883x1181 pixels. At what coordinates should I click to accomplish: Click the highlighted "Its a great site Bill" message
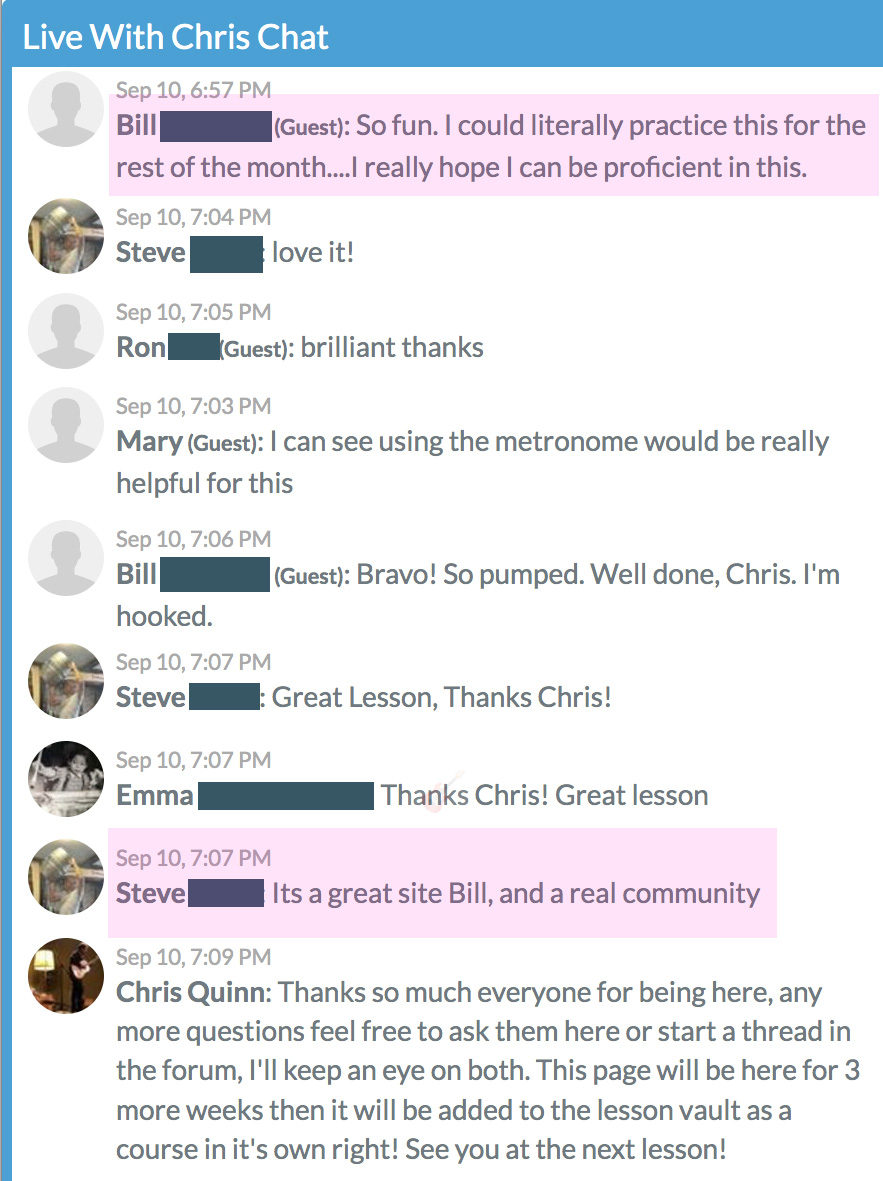coord(516,893)
